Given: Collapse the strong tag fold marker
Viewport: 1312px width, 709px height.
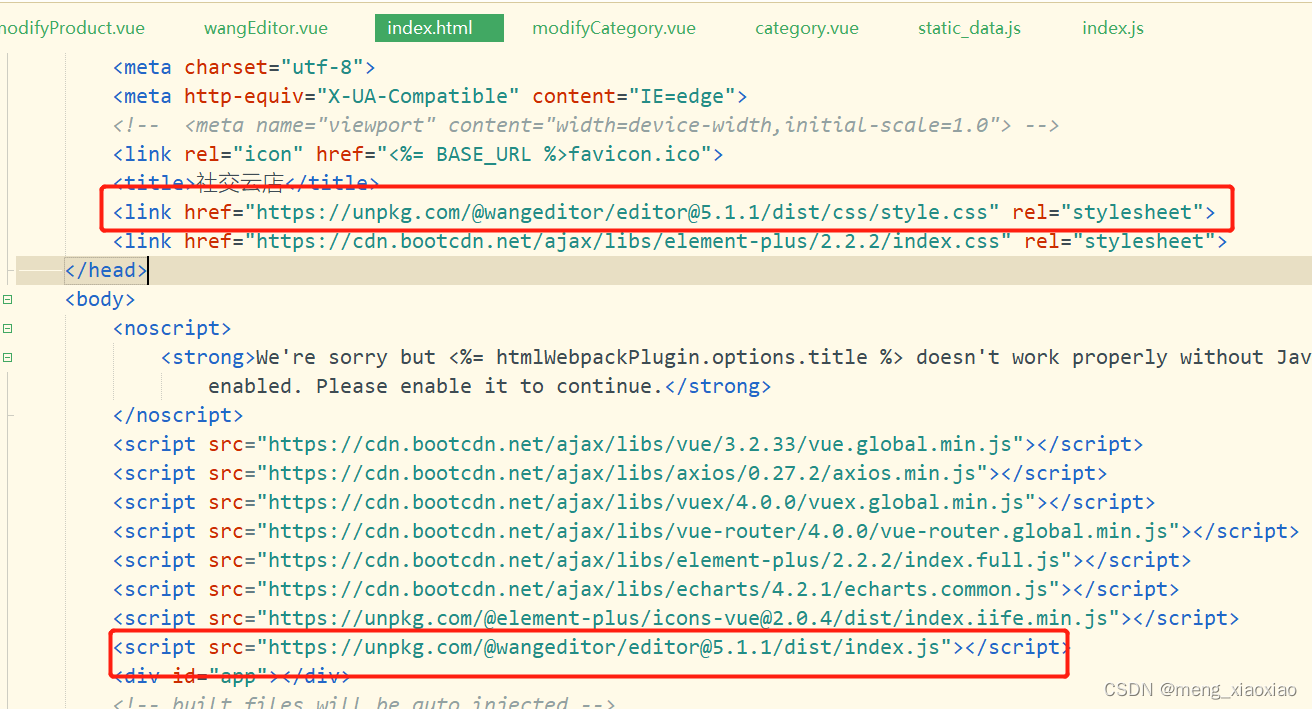Looking at the screenshot, I should (x=8, y=357).
